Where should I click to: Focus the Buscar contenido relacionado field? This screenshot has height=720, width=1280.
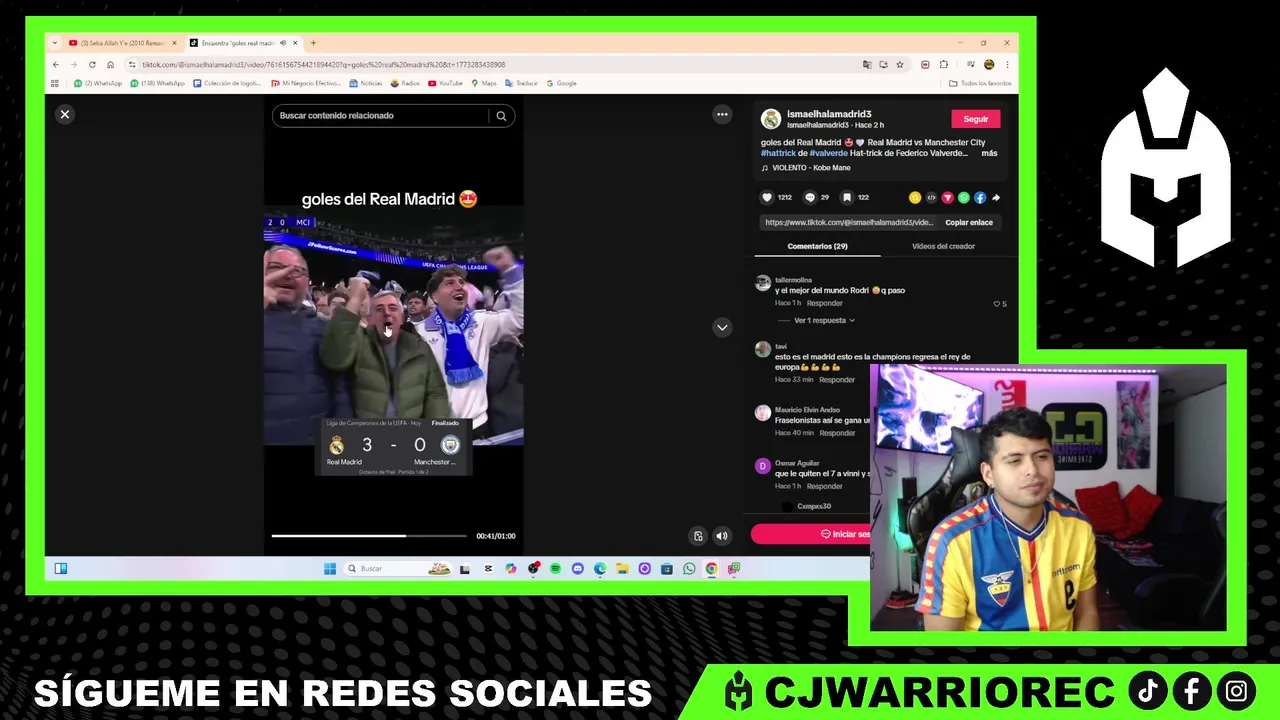point(380,116)
